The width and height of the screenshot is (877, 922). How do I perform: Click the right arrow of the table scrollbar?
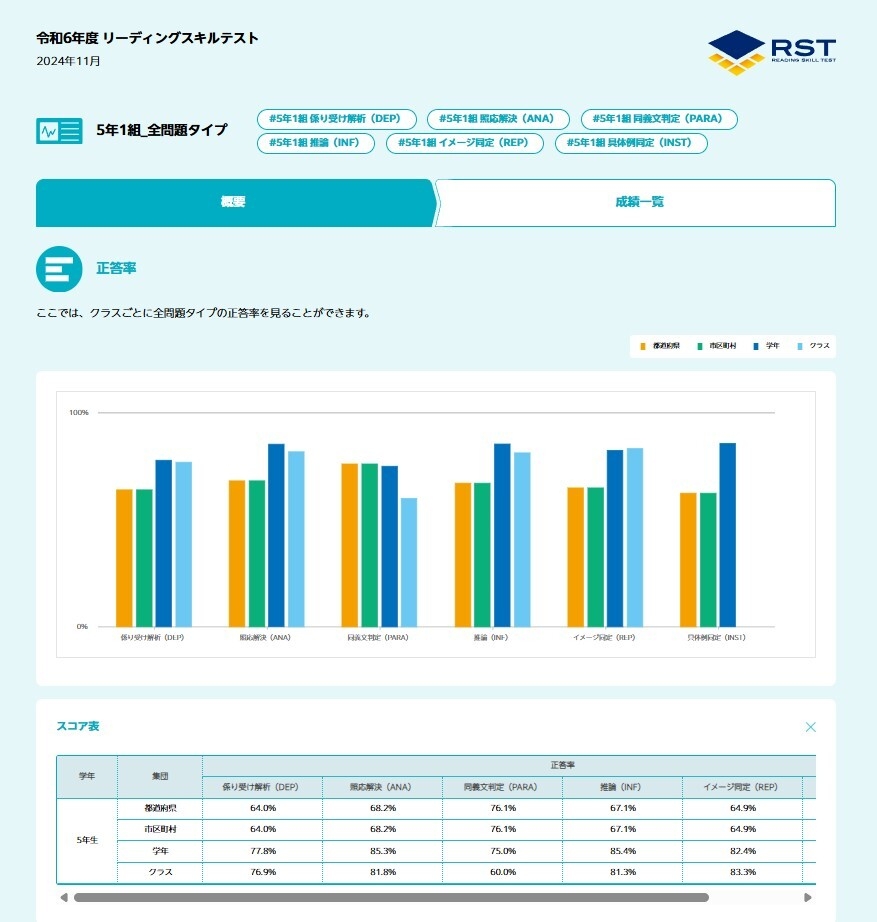(808, 897)
